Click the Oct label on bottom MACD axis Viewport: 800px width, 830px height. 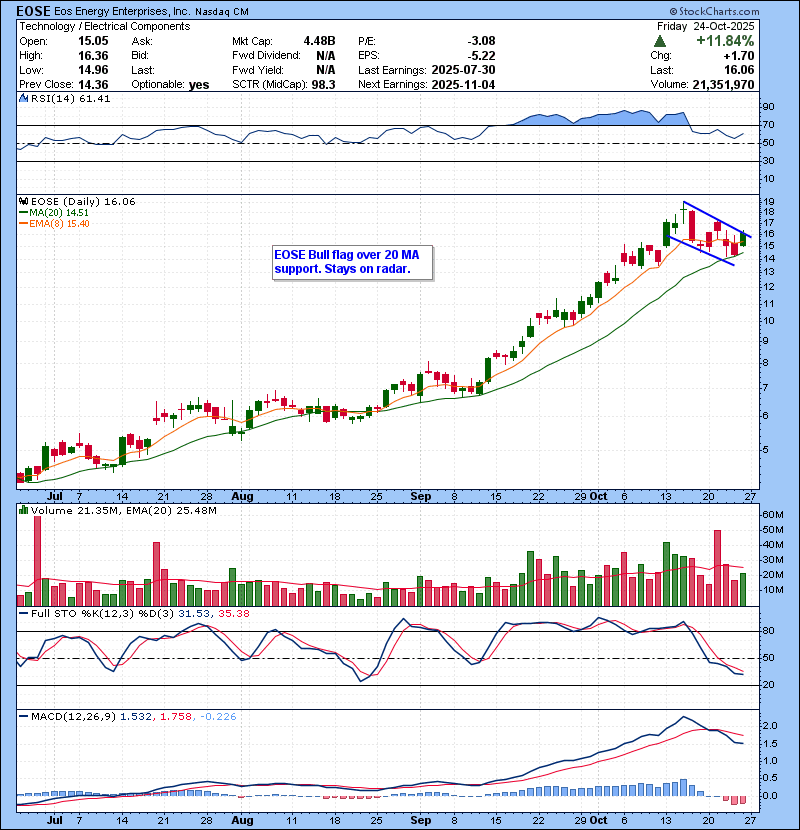tap(598, 820)
